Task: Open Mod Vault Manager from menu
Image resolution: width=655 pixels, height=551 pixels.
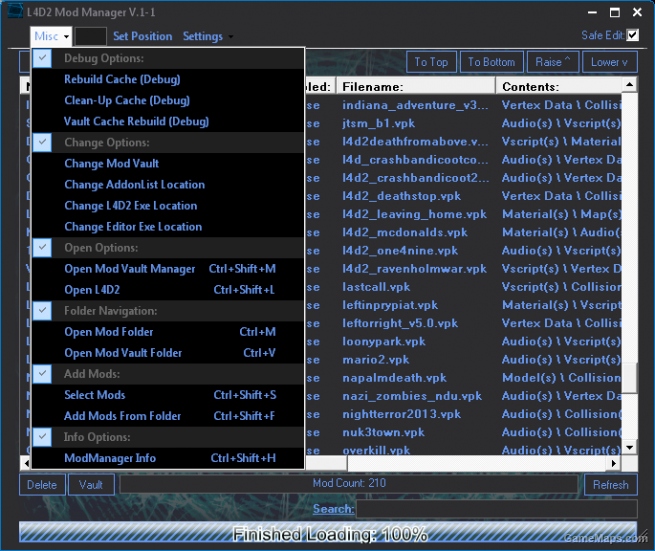Action: point(168,269)
